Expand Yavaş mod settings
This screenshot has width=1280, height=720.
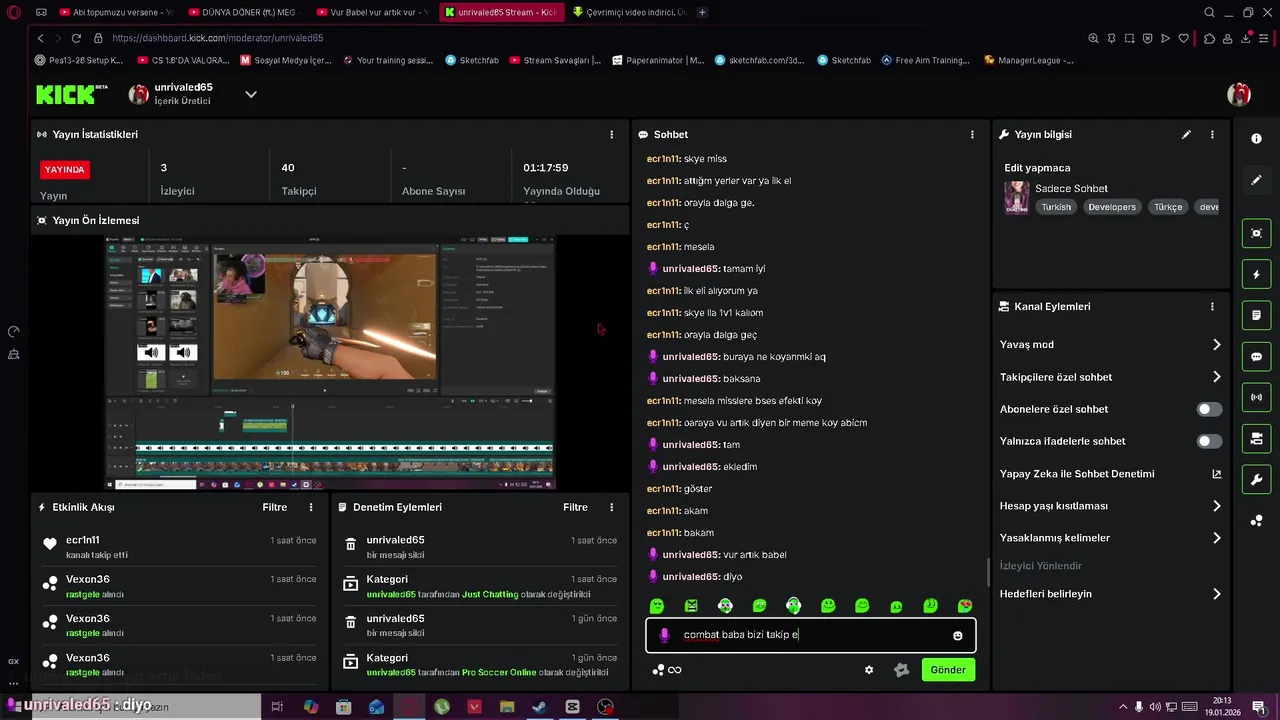click(1217, 345)
